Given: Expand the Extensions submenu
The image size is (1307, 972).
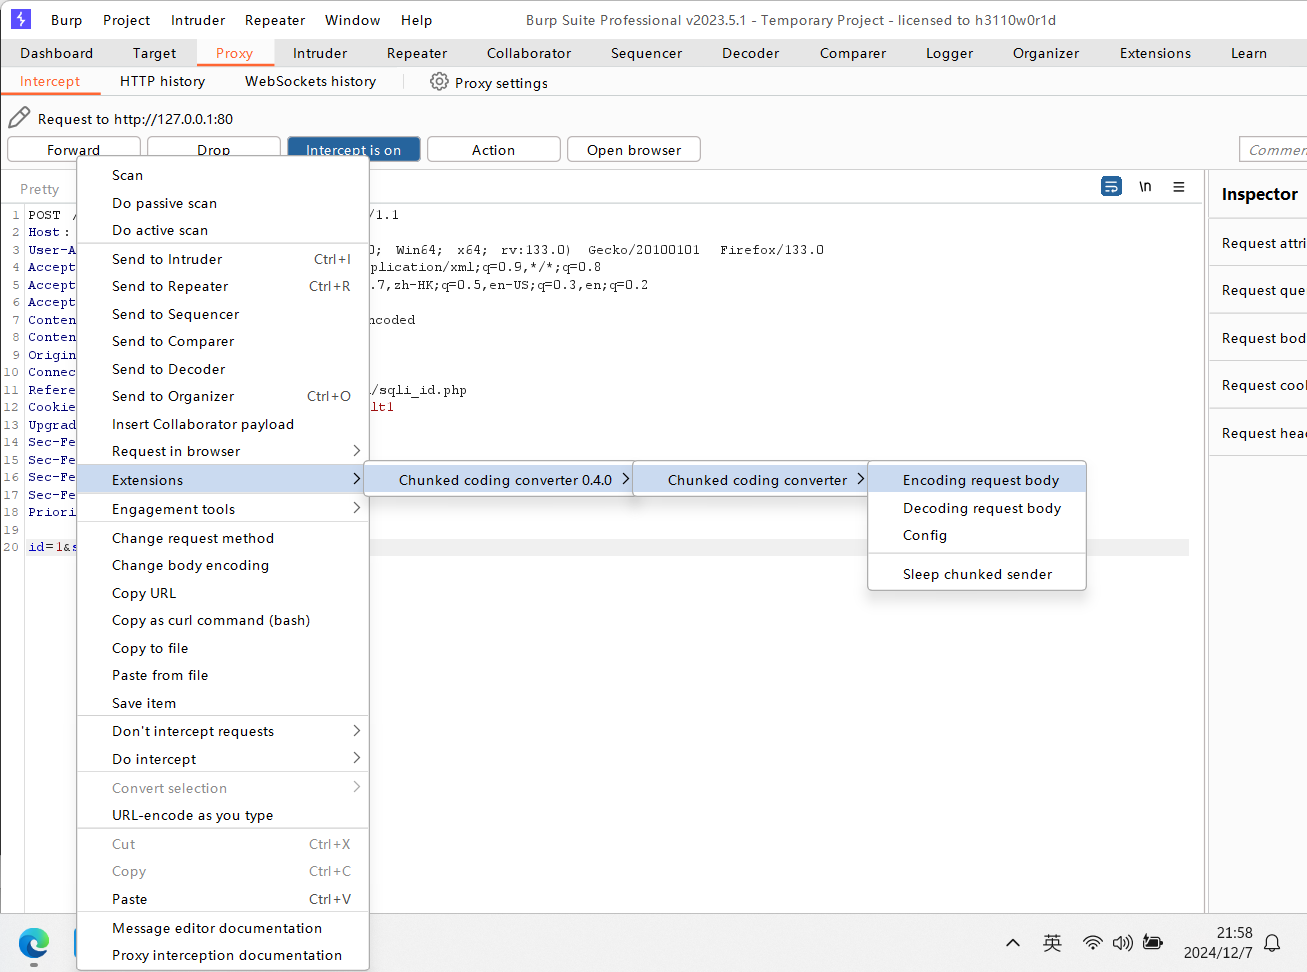Looking at the screenshot, I should (222, 480).
